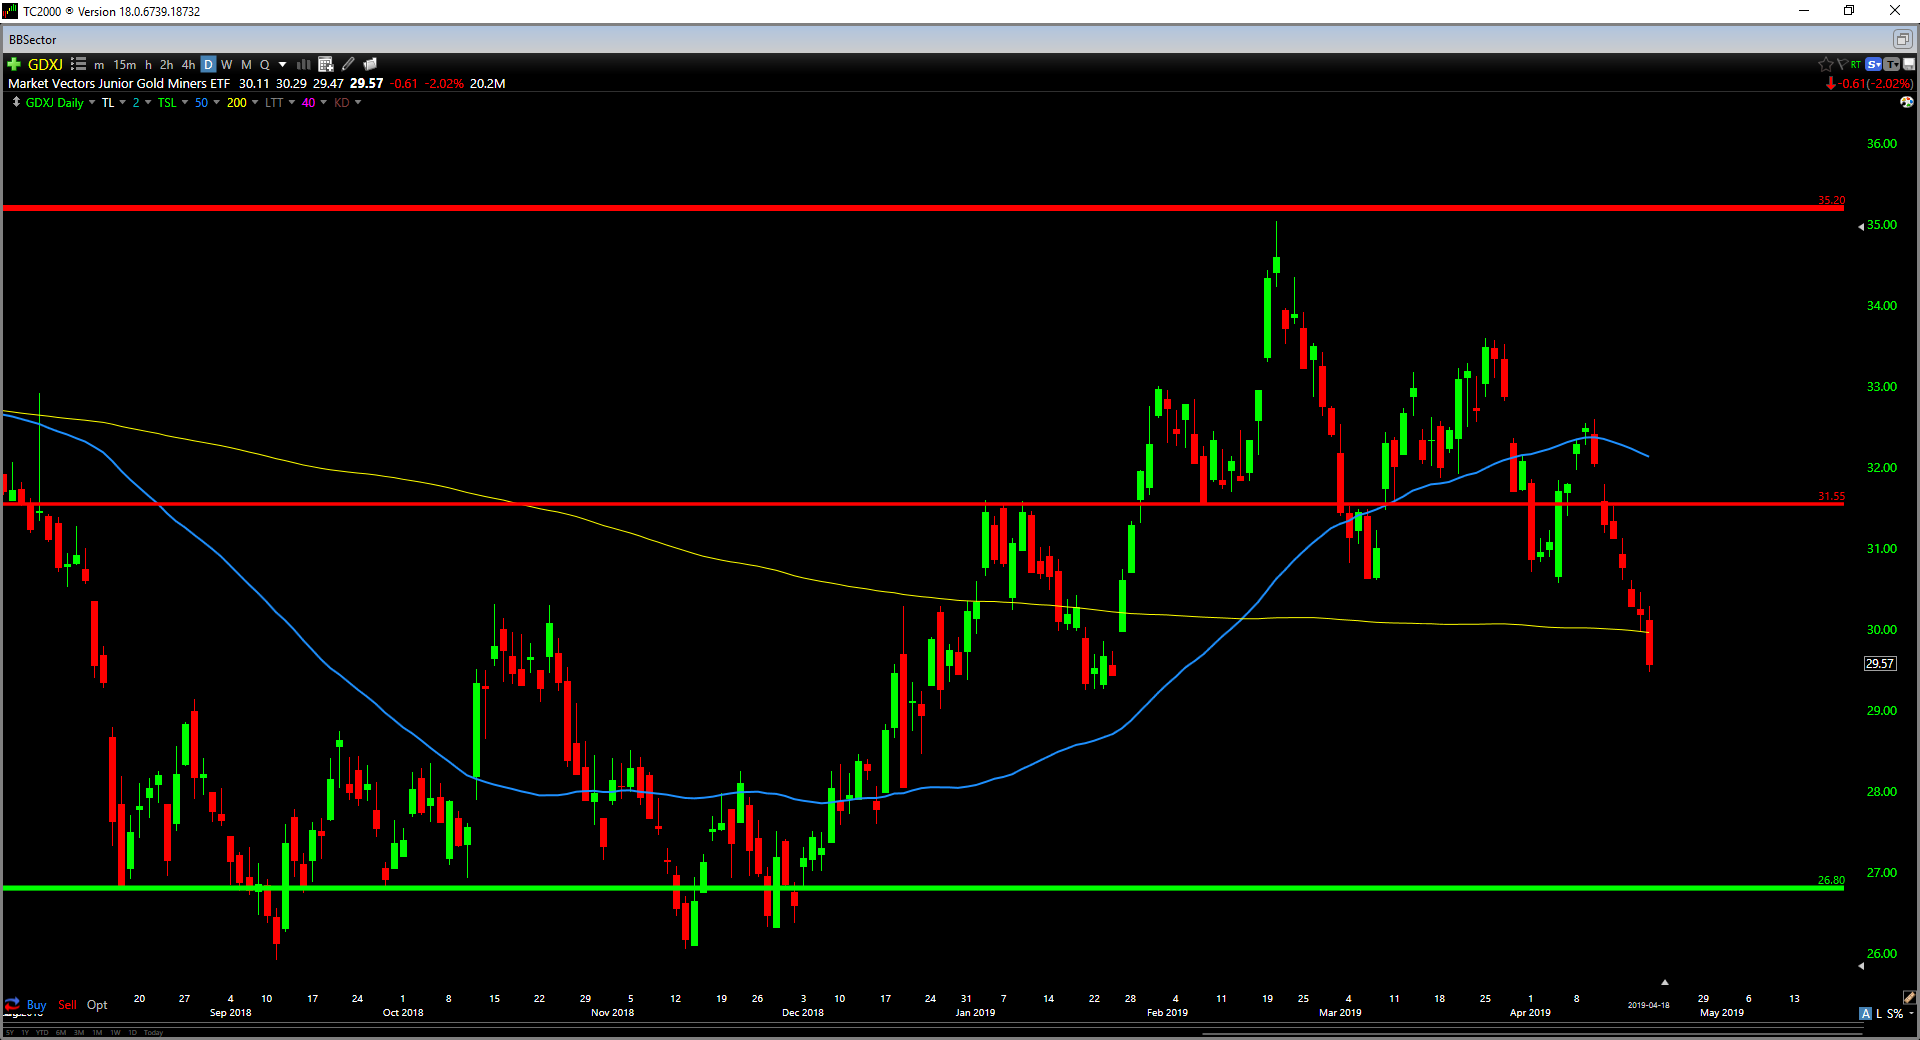The height and width of the screenshot is (1040, 1920).
Task: Click the 29.57 current price label
Action: [x=1880, y=663]
